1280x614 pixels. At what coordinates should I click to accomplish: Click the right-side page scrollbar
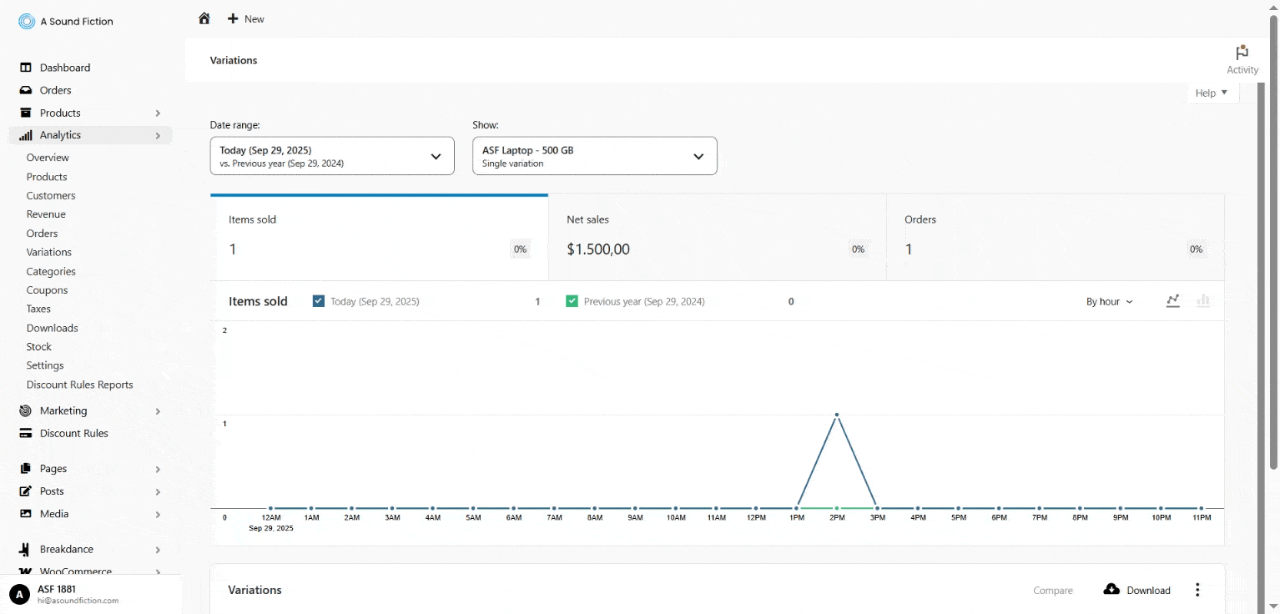(1274, 300)
